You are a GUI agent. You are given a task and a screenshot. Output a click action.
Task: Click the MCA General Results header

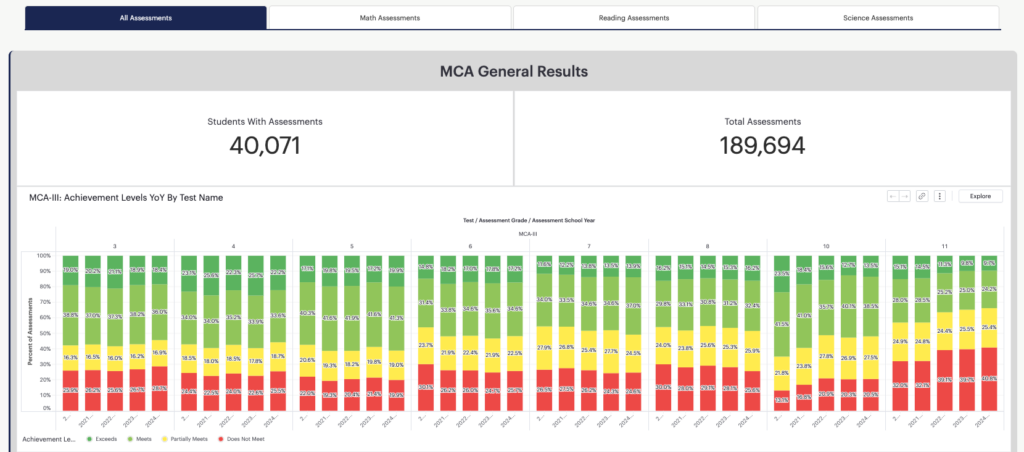click(x=513, y=71)
